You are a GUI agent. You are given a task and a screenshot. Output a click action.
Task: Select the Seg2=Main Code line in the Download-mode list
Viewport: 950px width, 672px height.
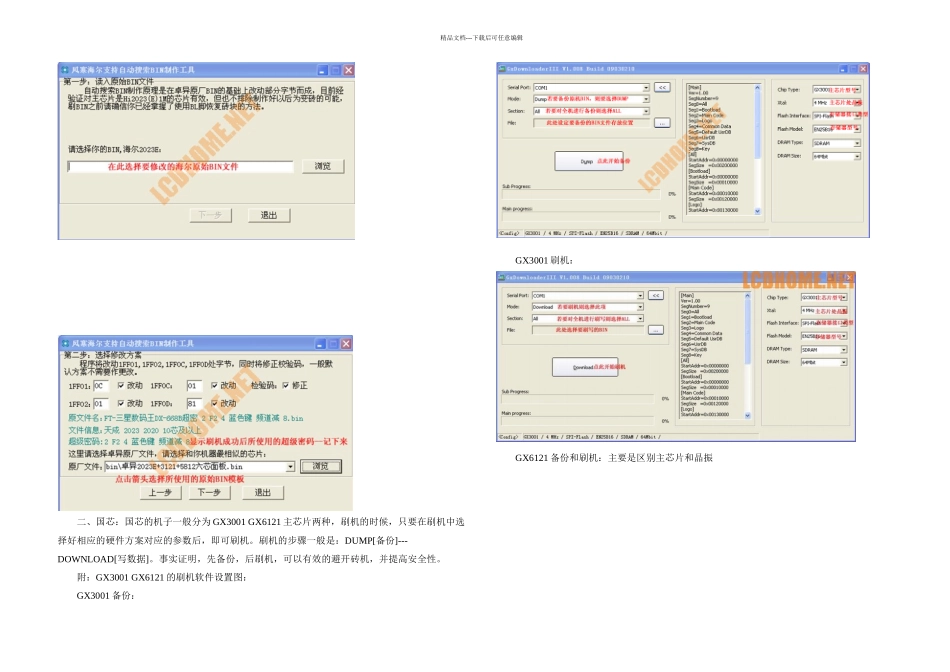[698, 322]
